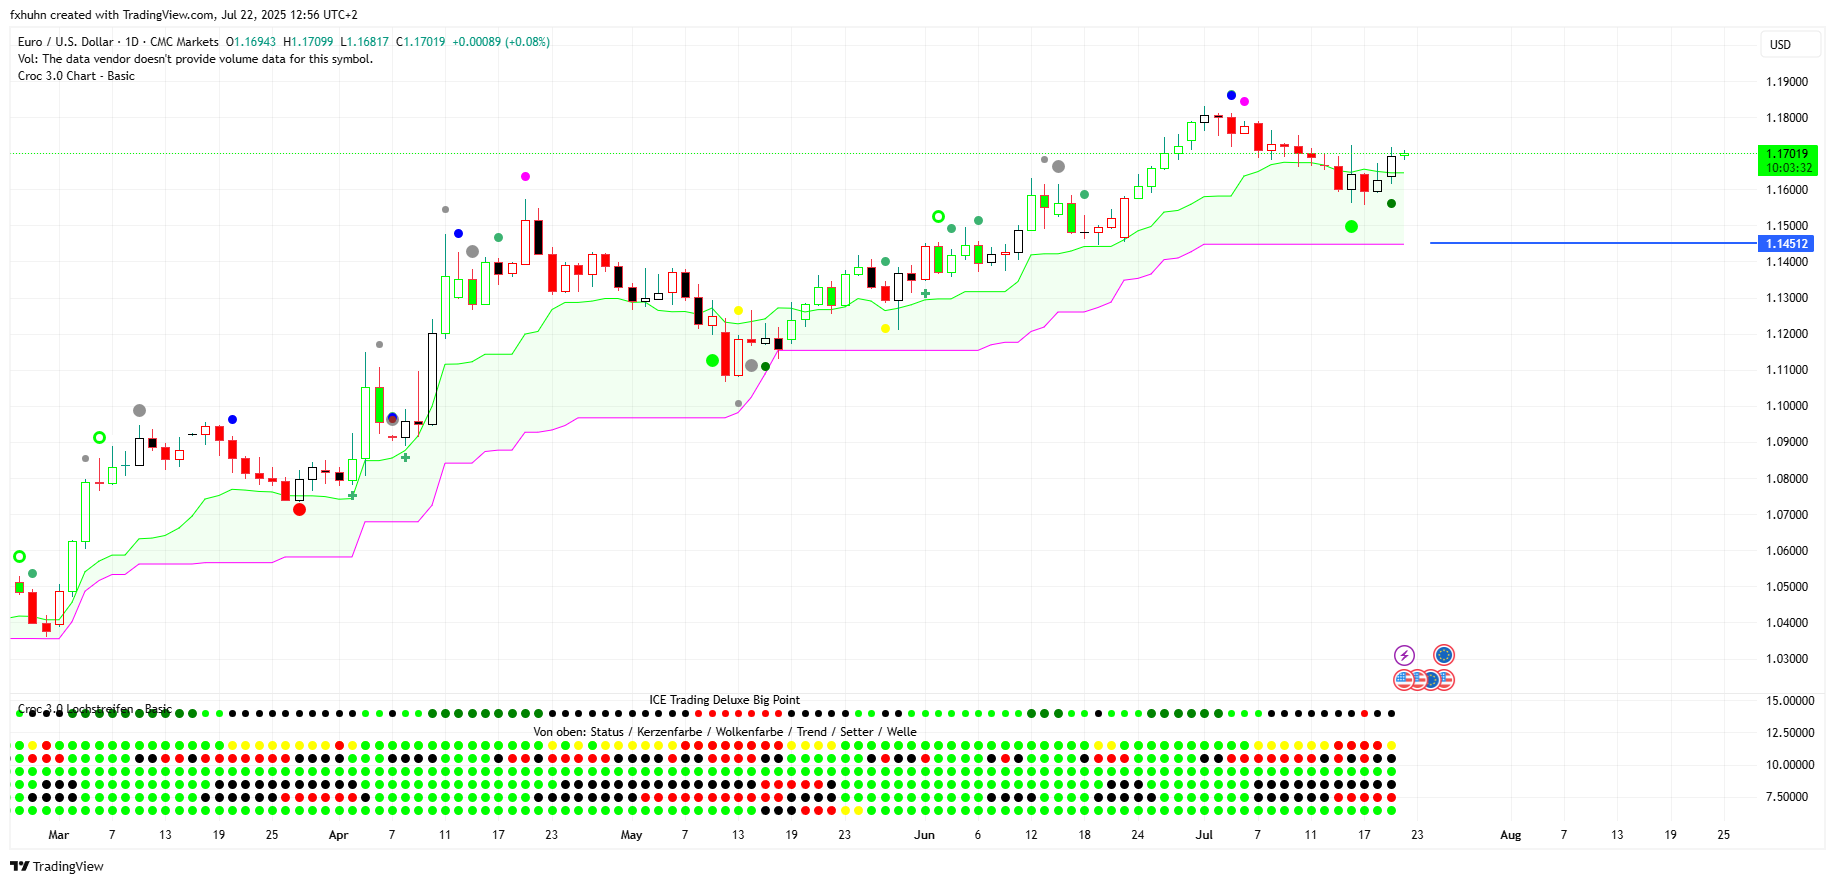
Task: Select the blue horizontal line at 1.14512
Action: (x=1590, y=243)
